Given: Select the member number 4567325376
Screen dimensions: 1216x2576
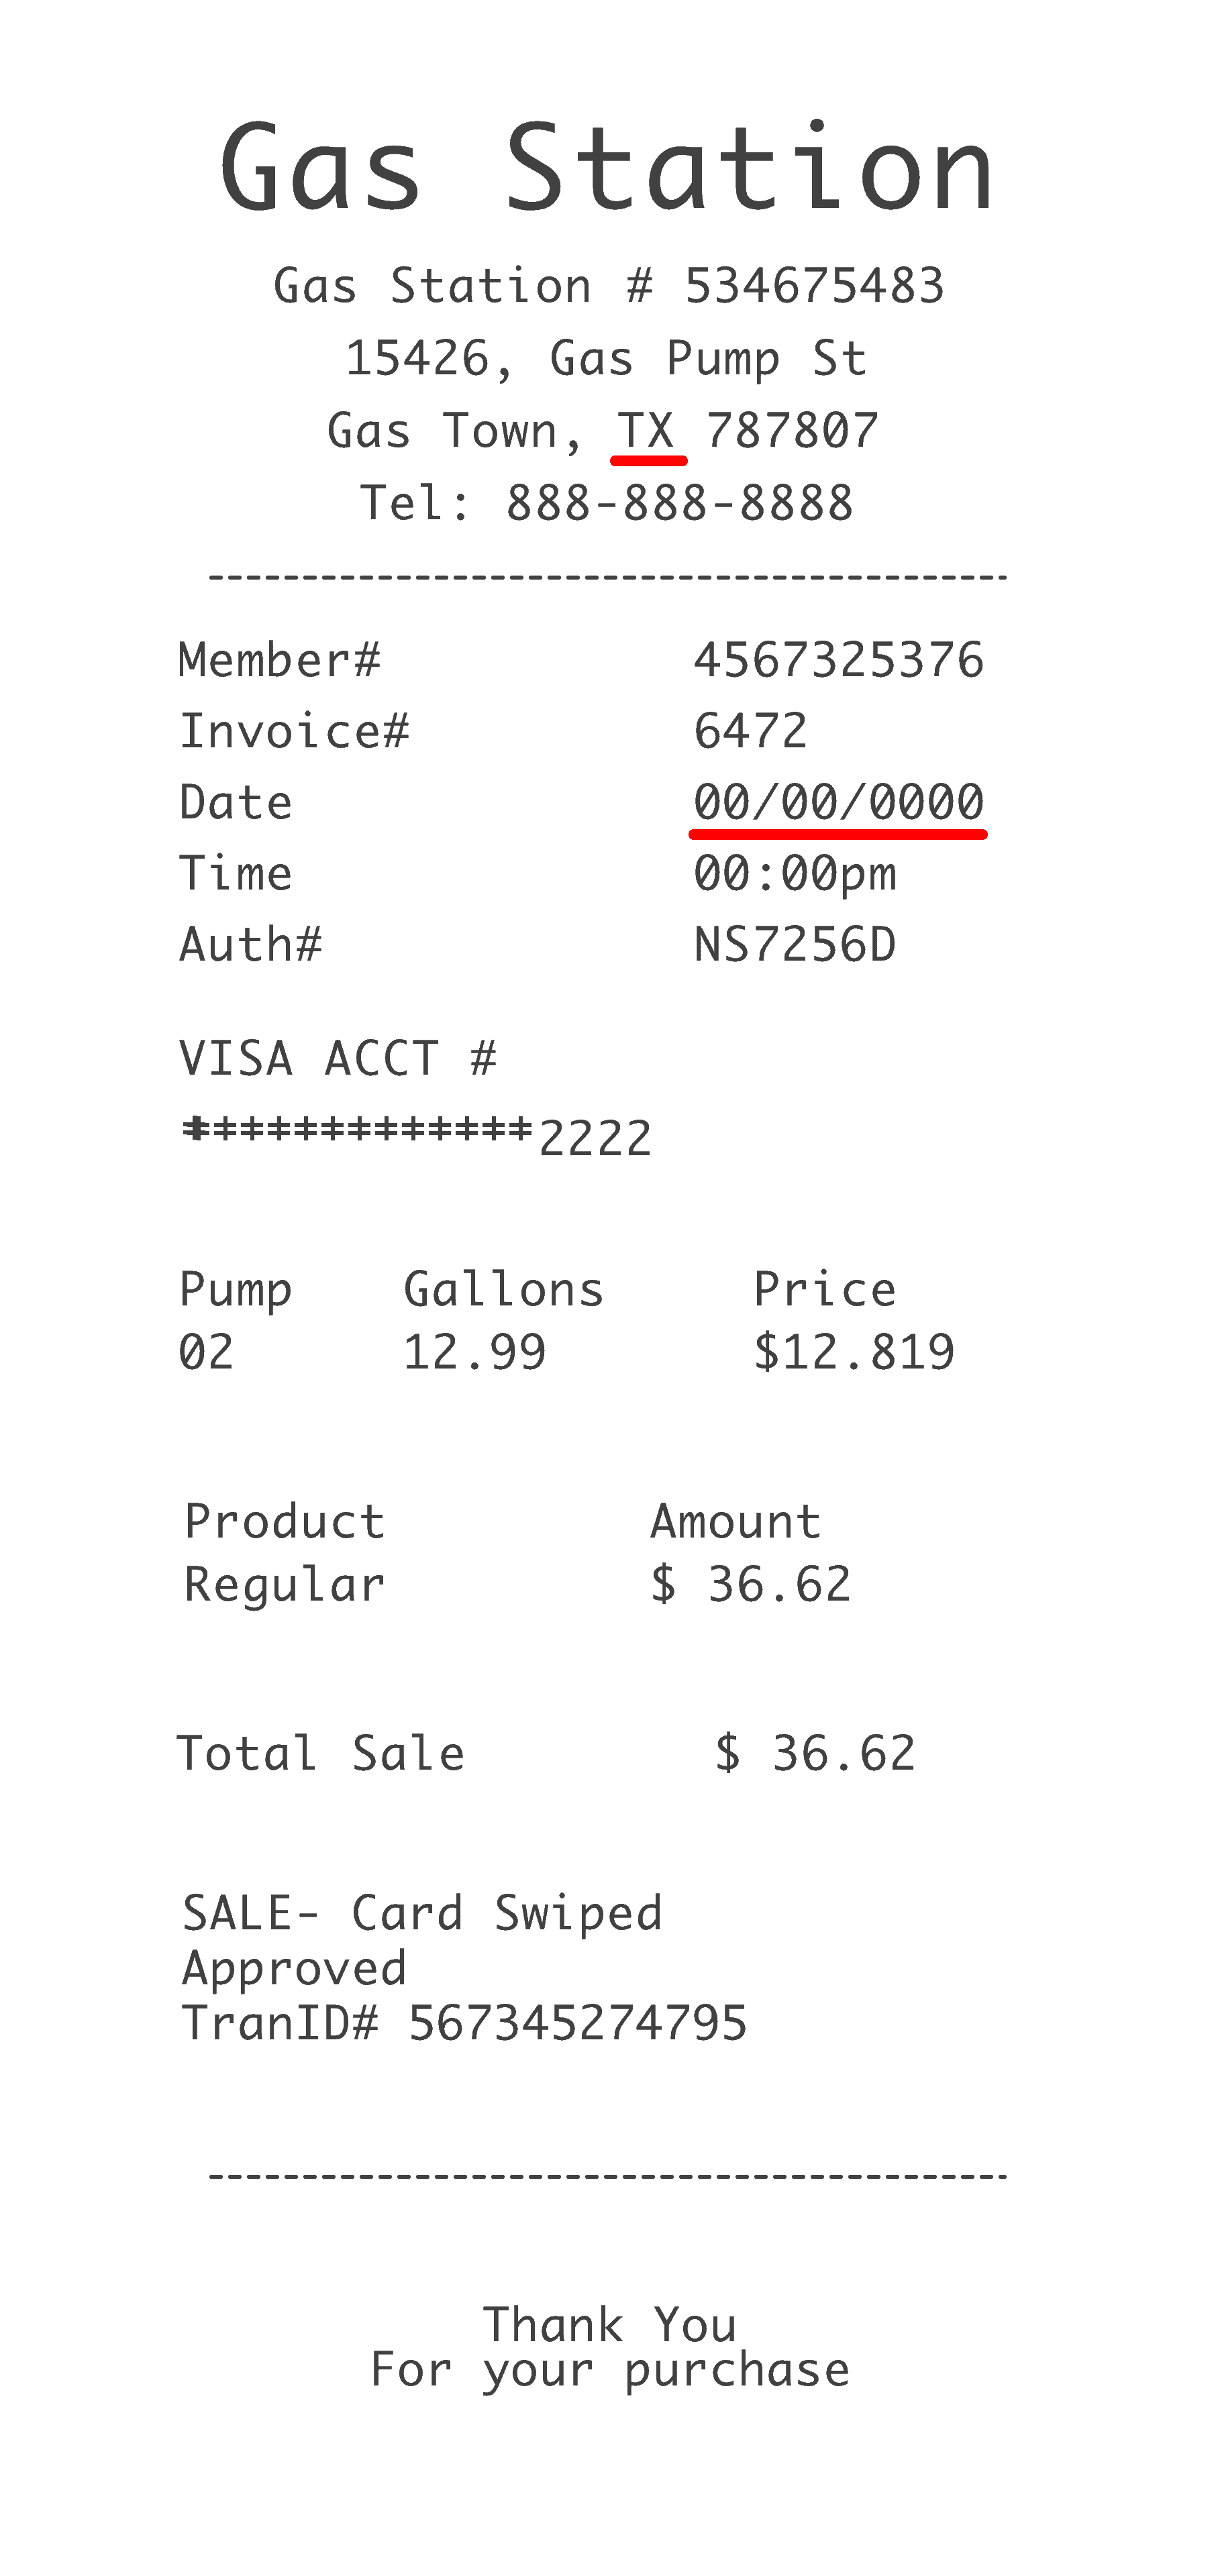Looking at the screenshot, I should (838, 660).
